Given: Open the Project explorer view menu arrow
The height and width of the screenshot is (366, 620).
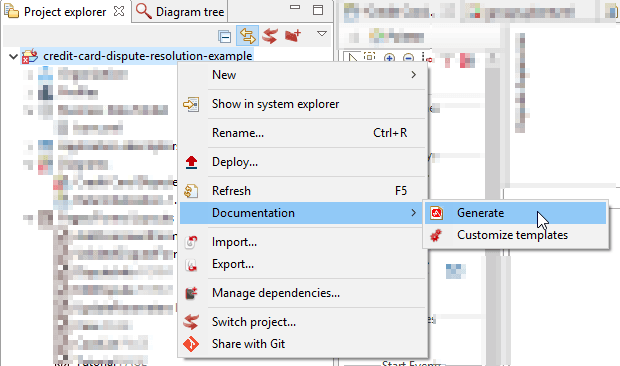Looking at the screenshot, I should [322, 34].
